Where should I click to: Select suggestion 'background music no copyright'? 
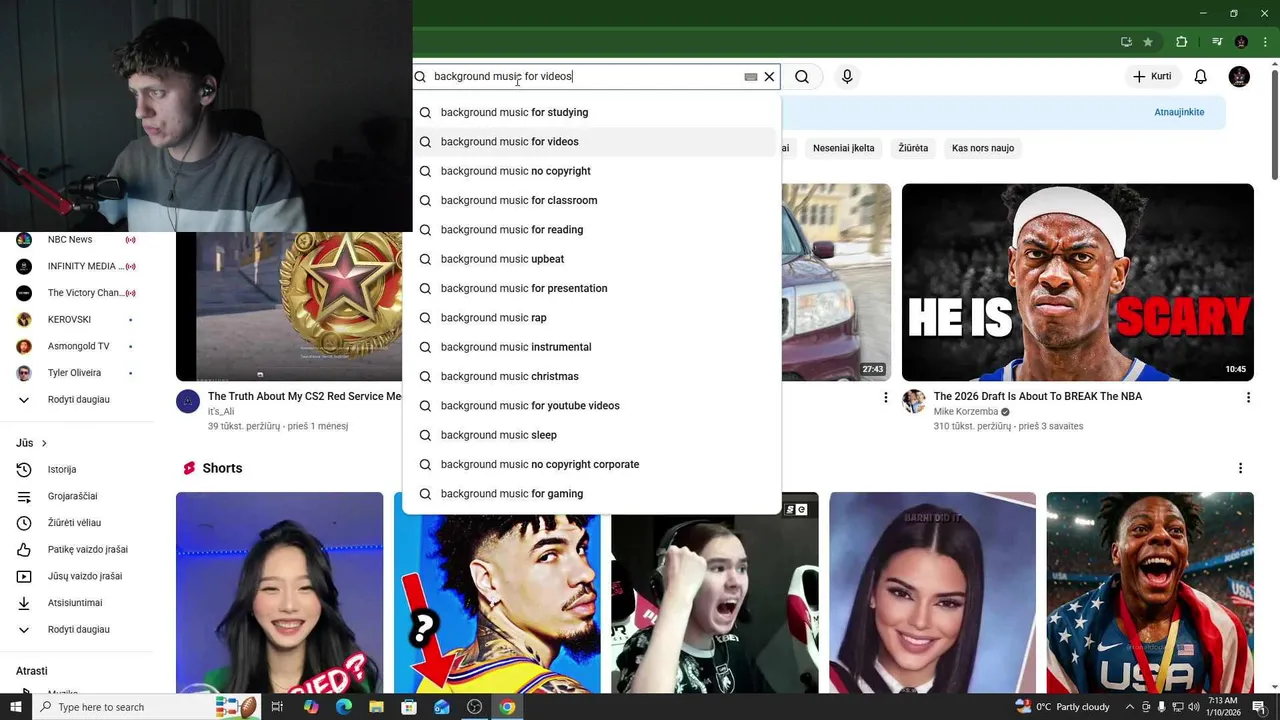coord(591,171)
